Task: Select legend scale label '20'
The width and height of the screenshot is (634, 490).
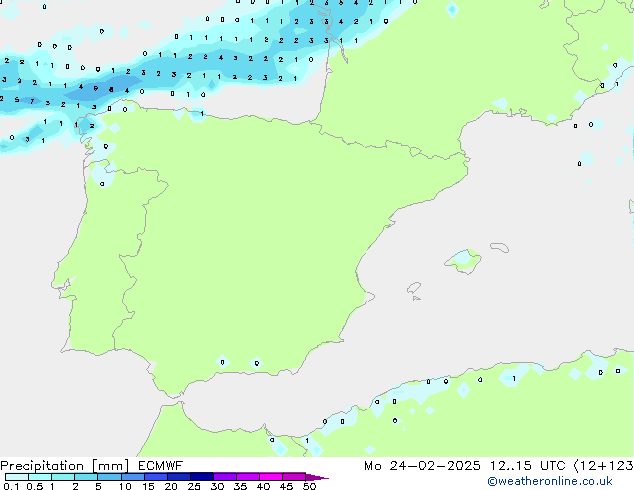Action: click(x=171, y=486)
